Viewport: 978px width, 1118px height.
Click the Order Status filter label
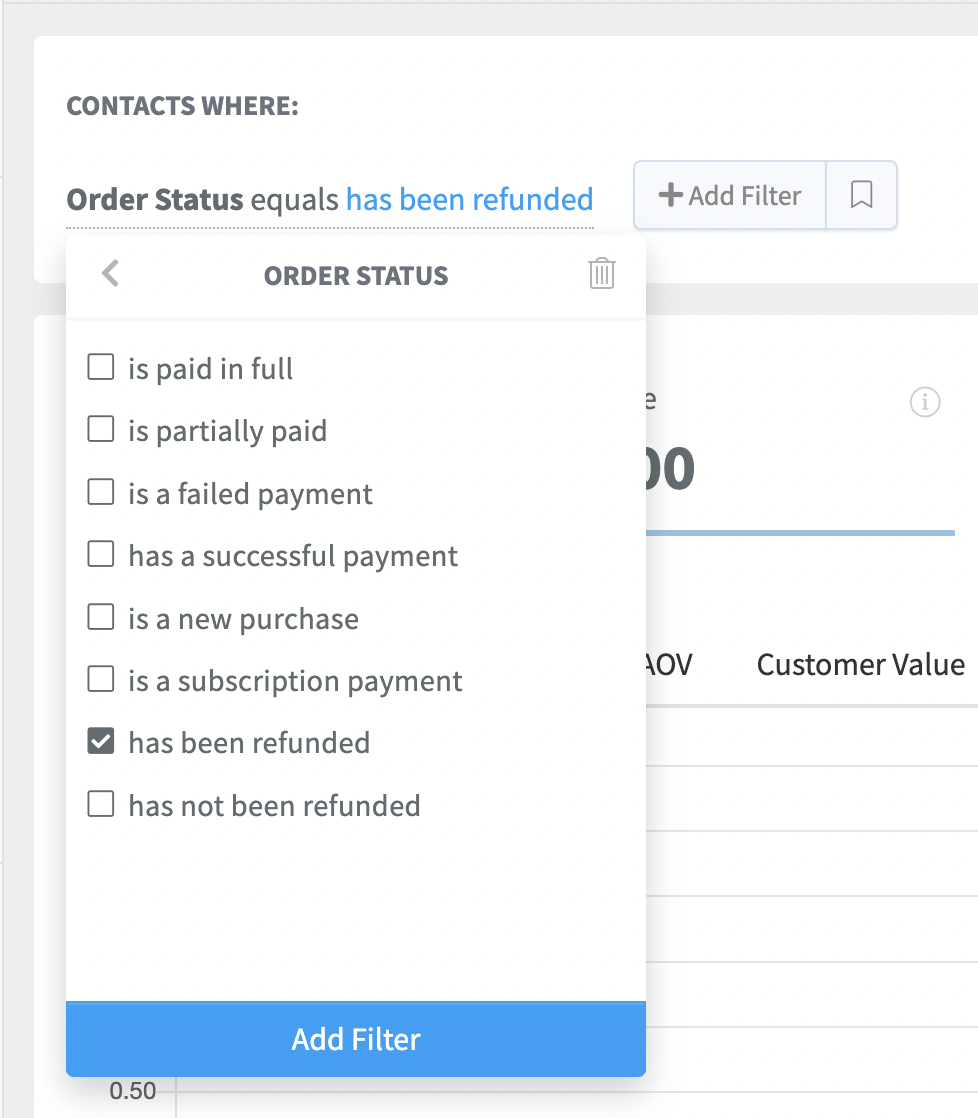155,200
